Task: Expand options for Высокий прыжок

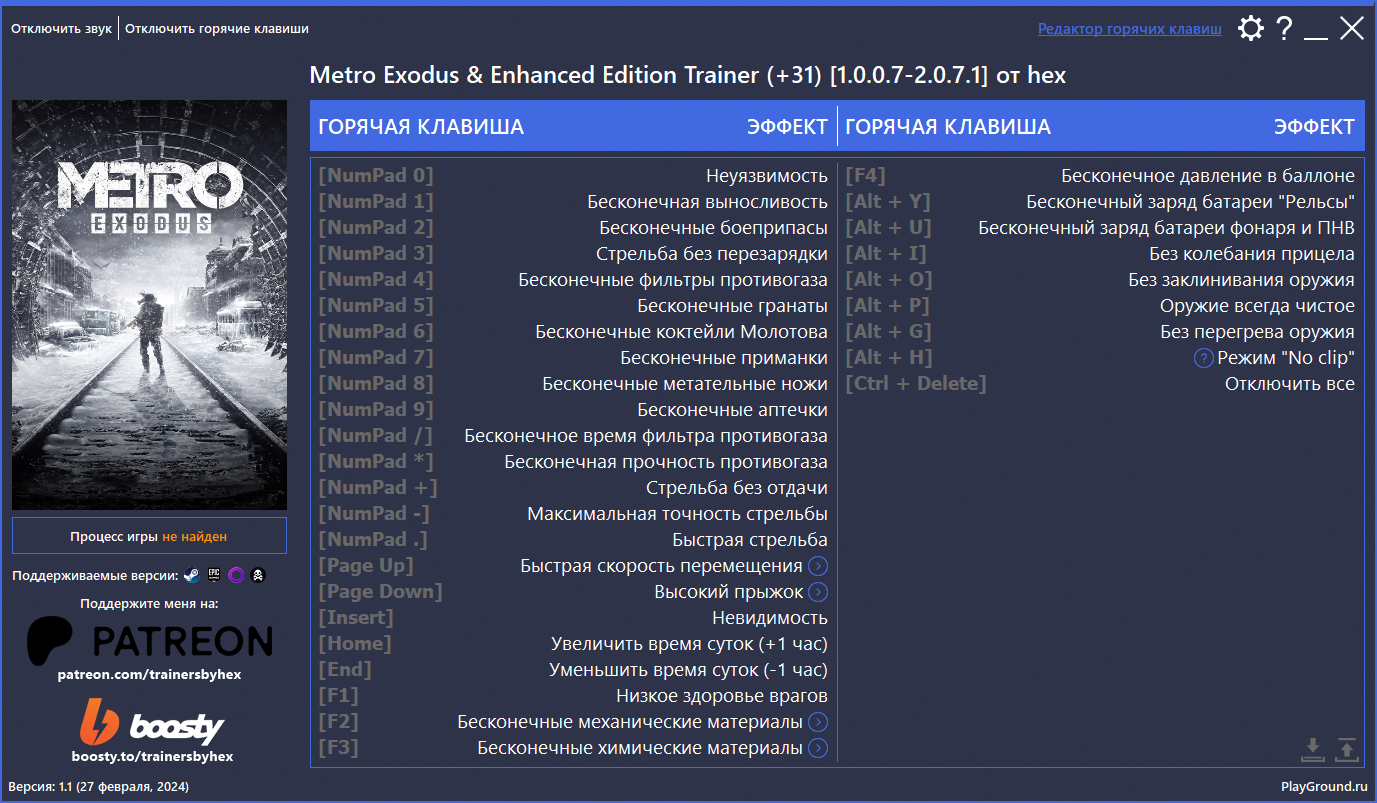Action: 818,592
